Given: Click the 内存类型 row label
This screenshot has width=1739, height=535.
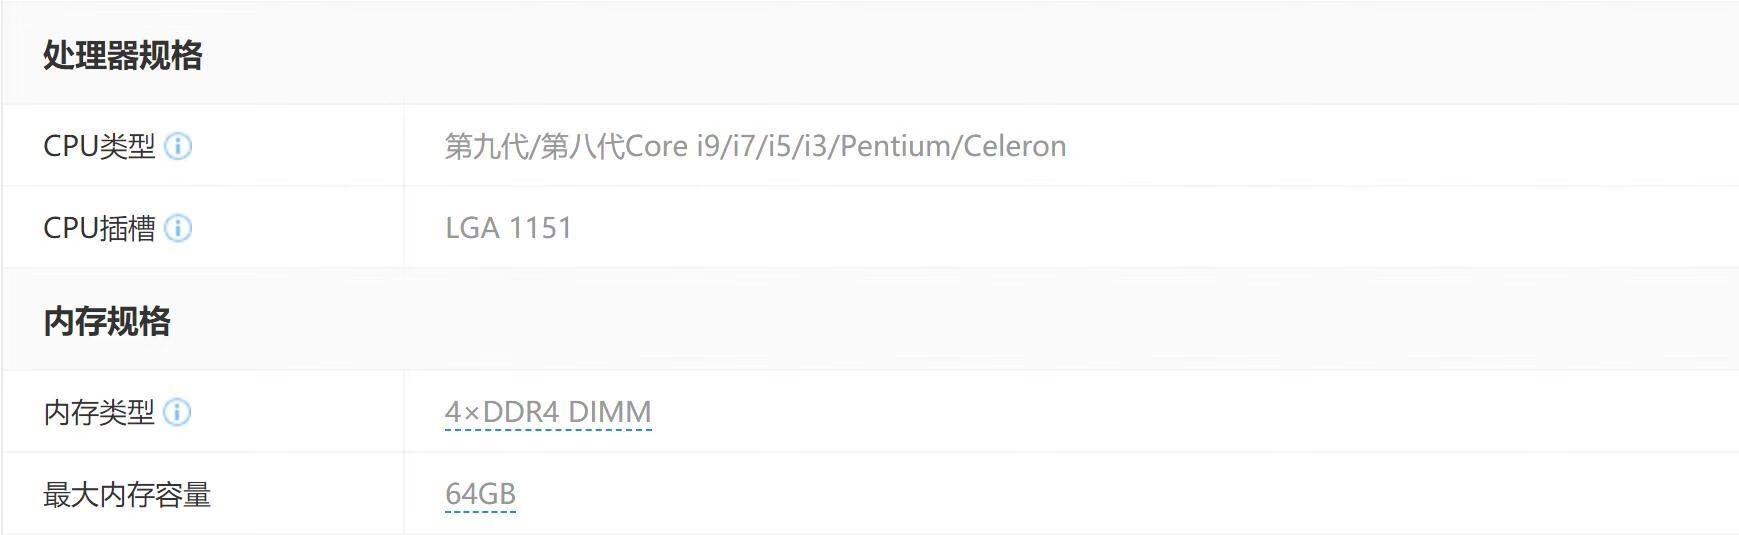Looking at the screenshot, I should pos(99,412).
